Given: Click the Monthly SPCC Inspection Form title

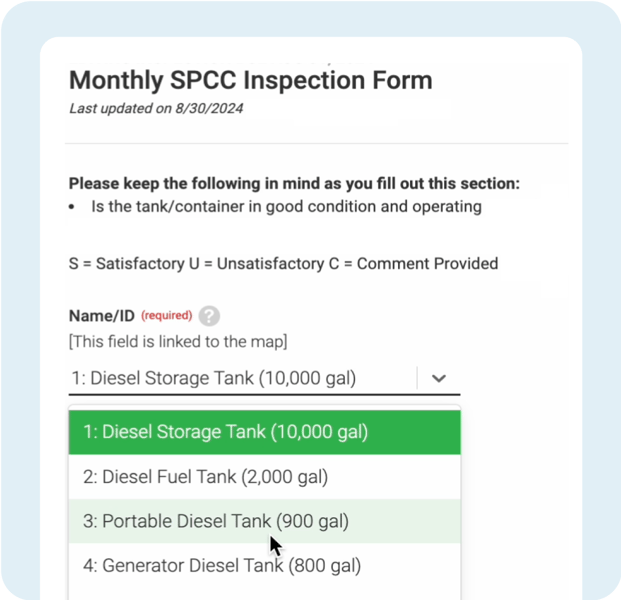Looking at the screenshot, I should [250, 80].
